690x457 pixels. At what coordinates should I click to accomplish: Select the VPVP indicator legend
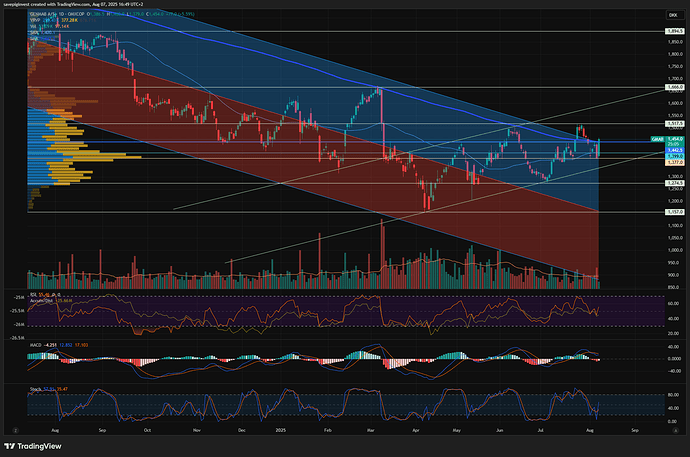click(x=35, y=22)
